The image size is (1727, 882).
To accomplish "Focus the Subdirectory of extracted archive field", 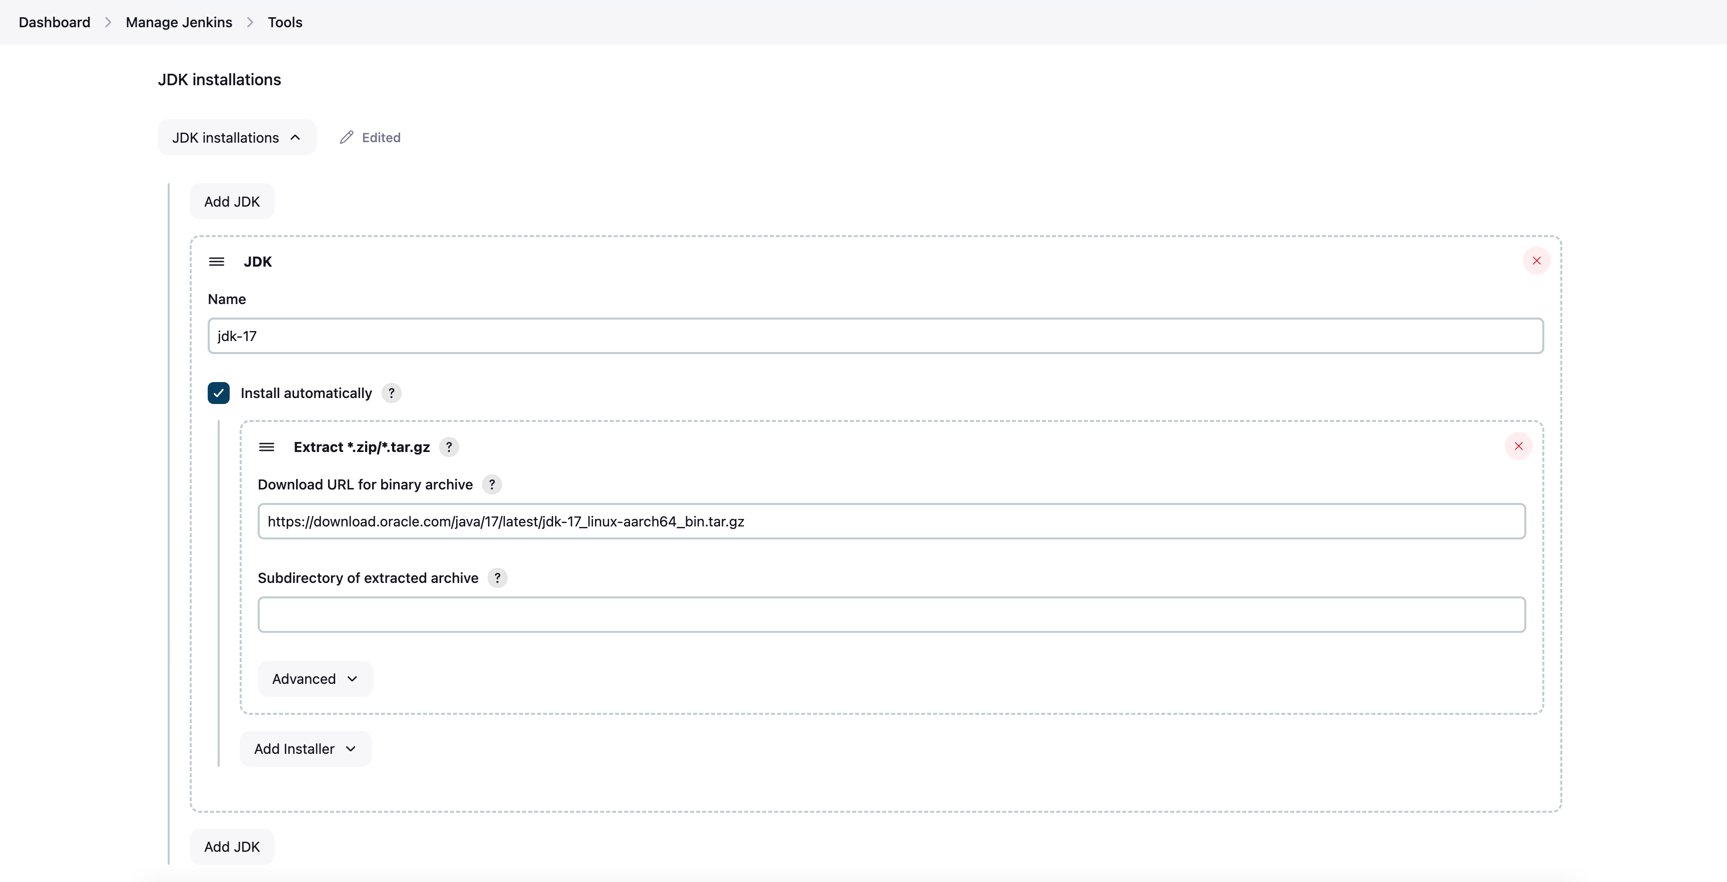I will (891, 615).
